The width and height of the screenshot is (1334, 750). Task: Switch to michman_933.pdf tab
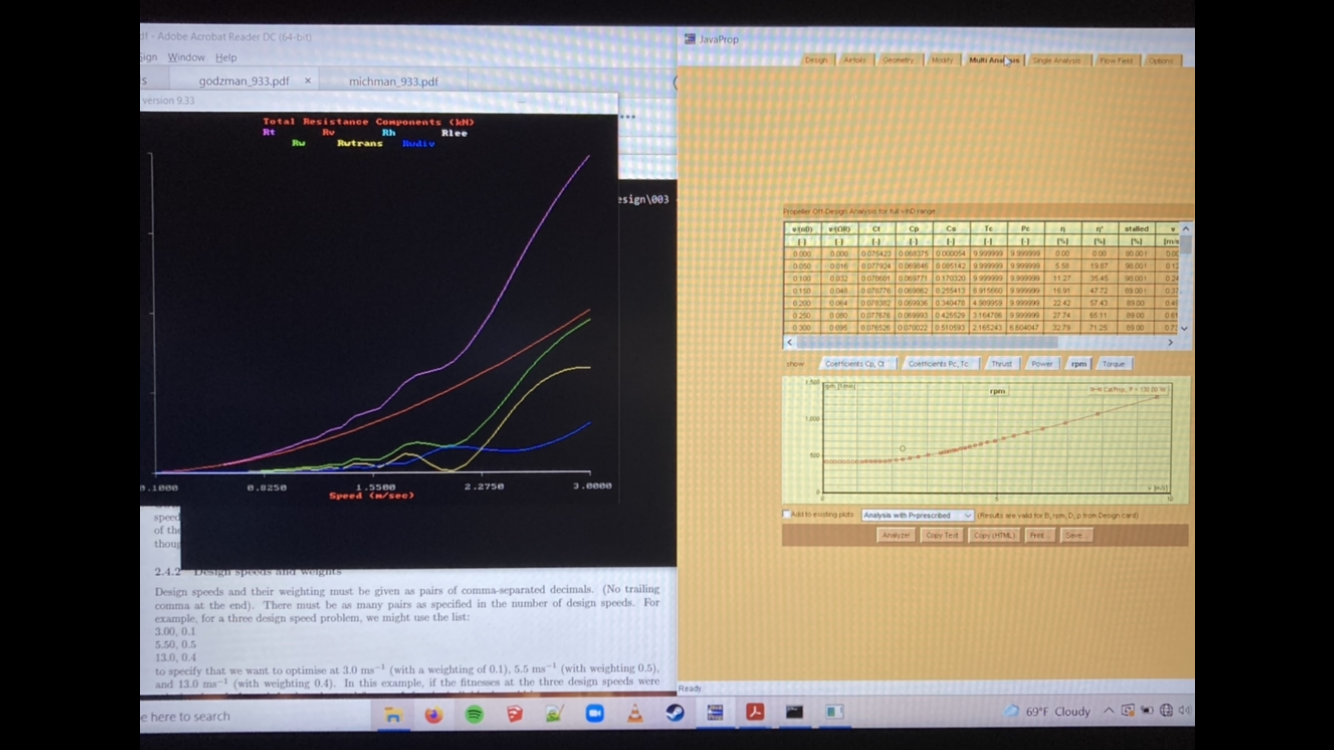pos(393,81)
